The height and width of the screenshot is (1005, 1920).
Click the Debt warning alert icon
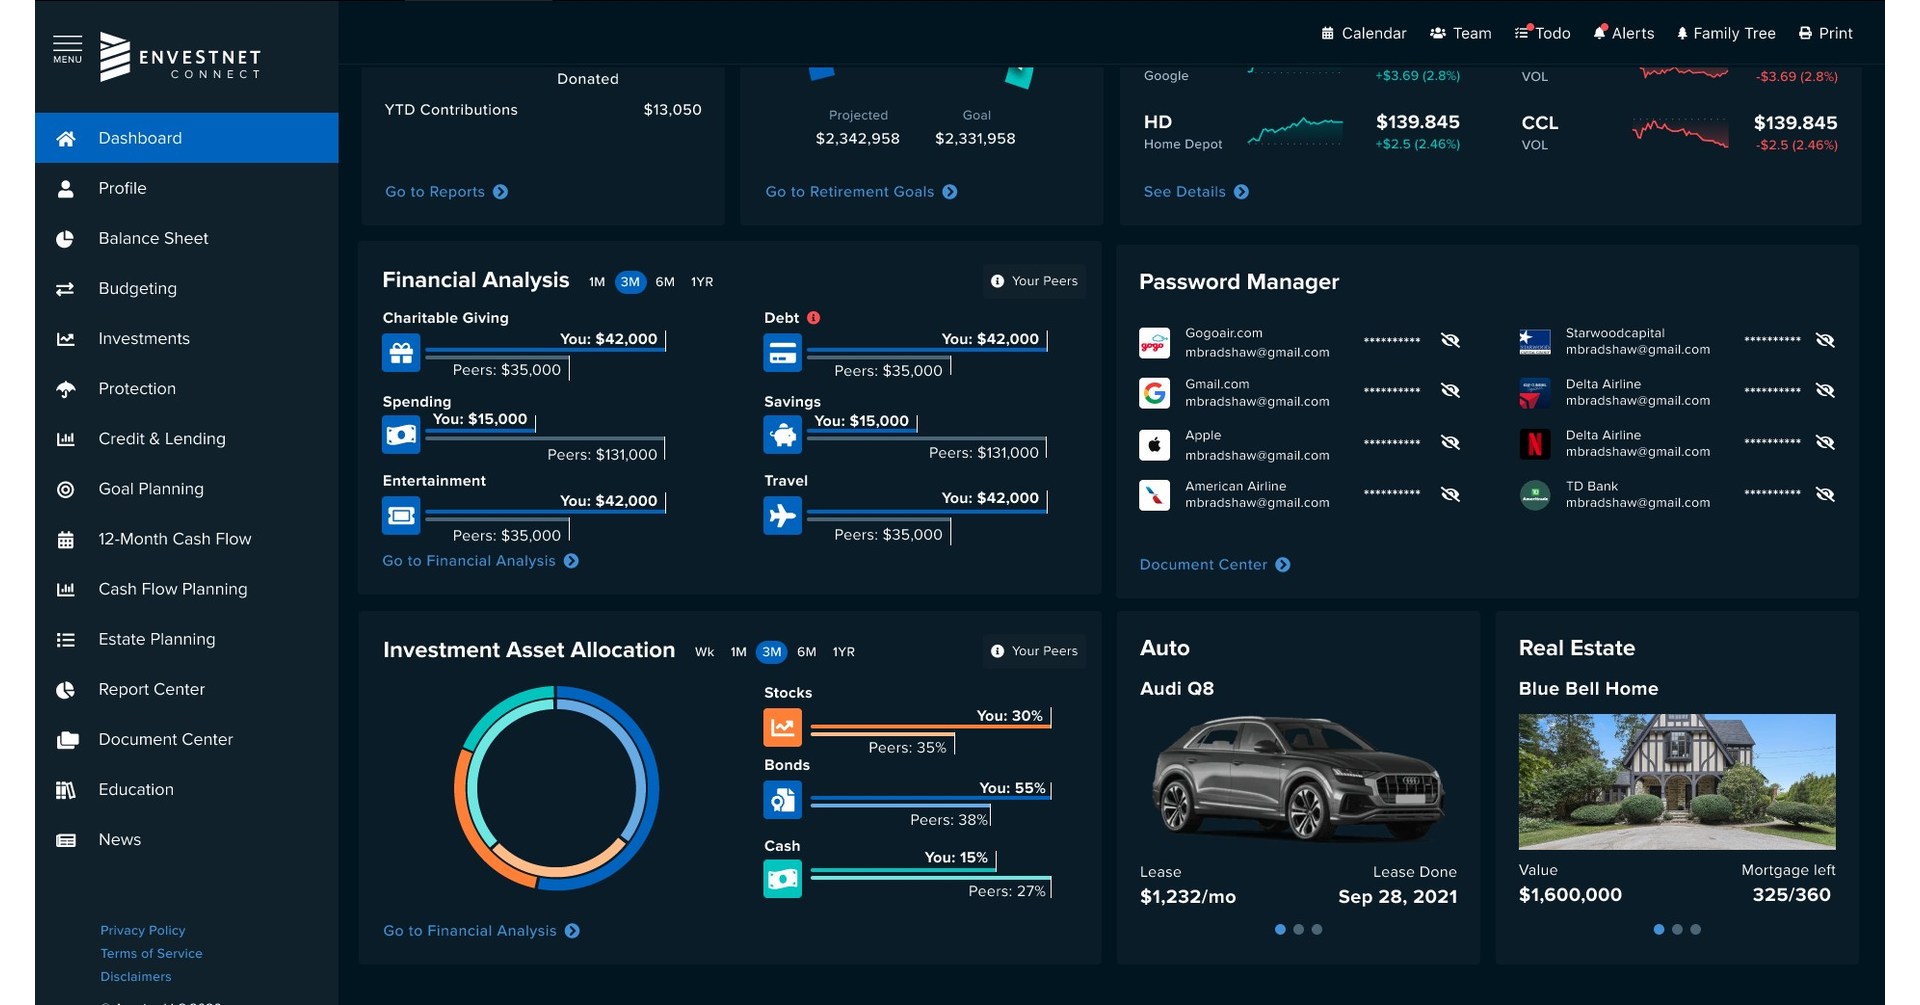pyautogui.click(x=814, y=318)
